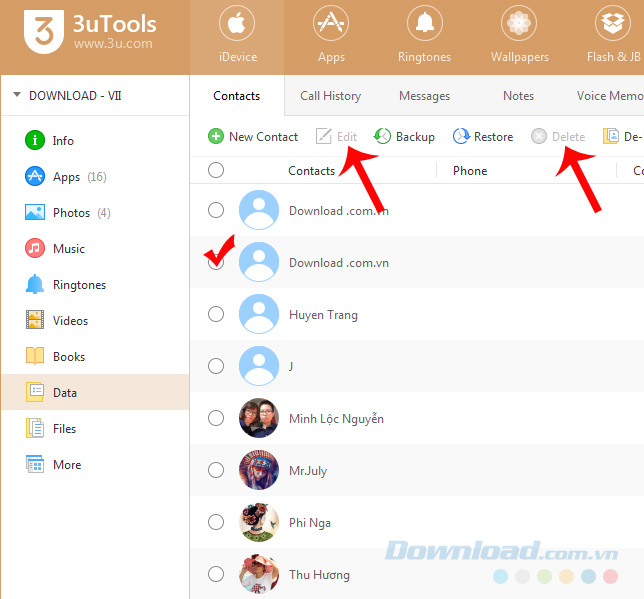Click the green Backup clock icon
Screen dimensions: 644x599
[x=382, y=136]
